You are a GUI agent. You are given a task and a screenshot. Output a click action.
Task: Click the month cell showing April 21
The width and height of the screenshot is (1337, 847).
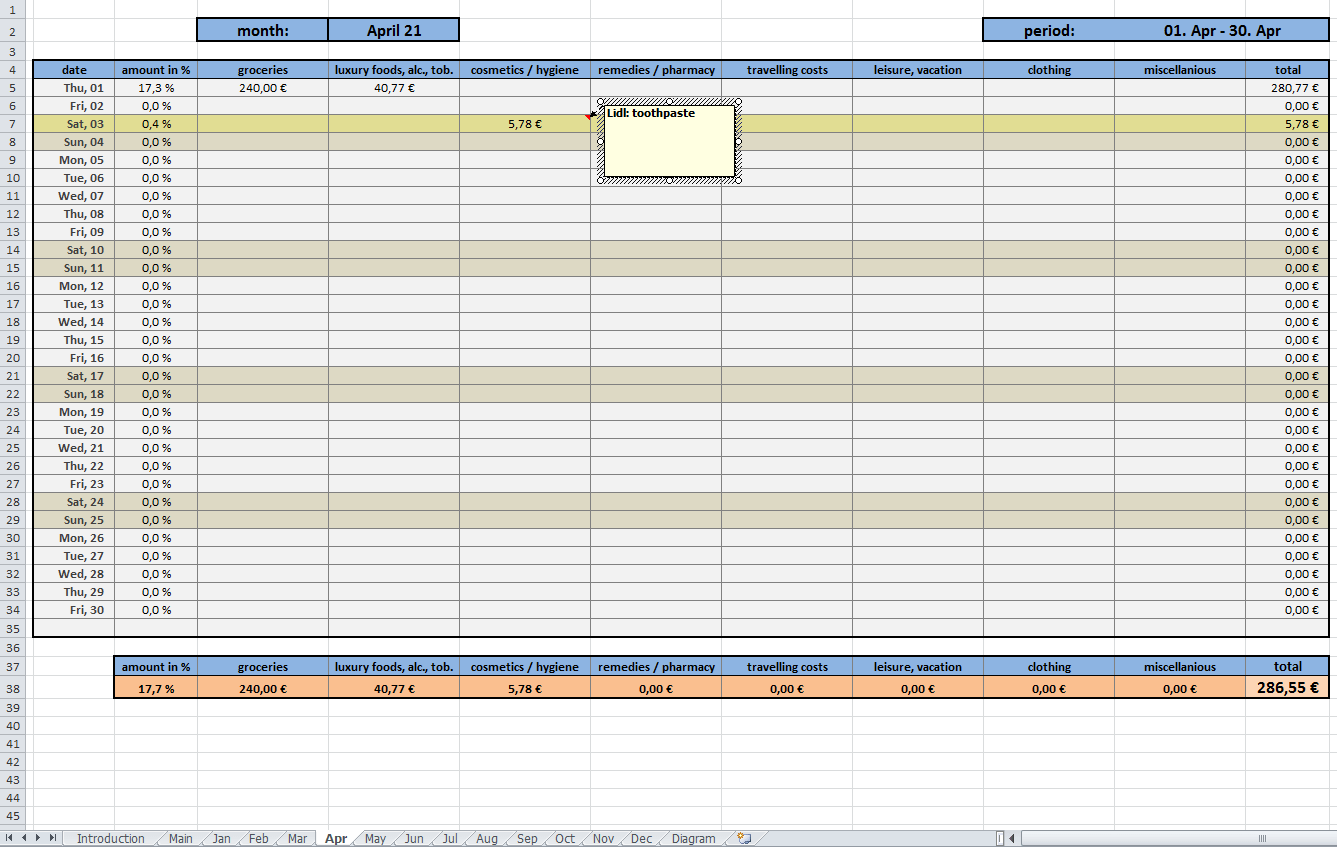pyautogui.click(x=393, y=30)
